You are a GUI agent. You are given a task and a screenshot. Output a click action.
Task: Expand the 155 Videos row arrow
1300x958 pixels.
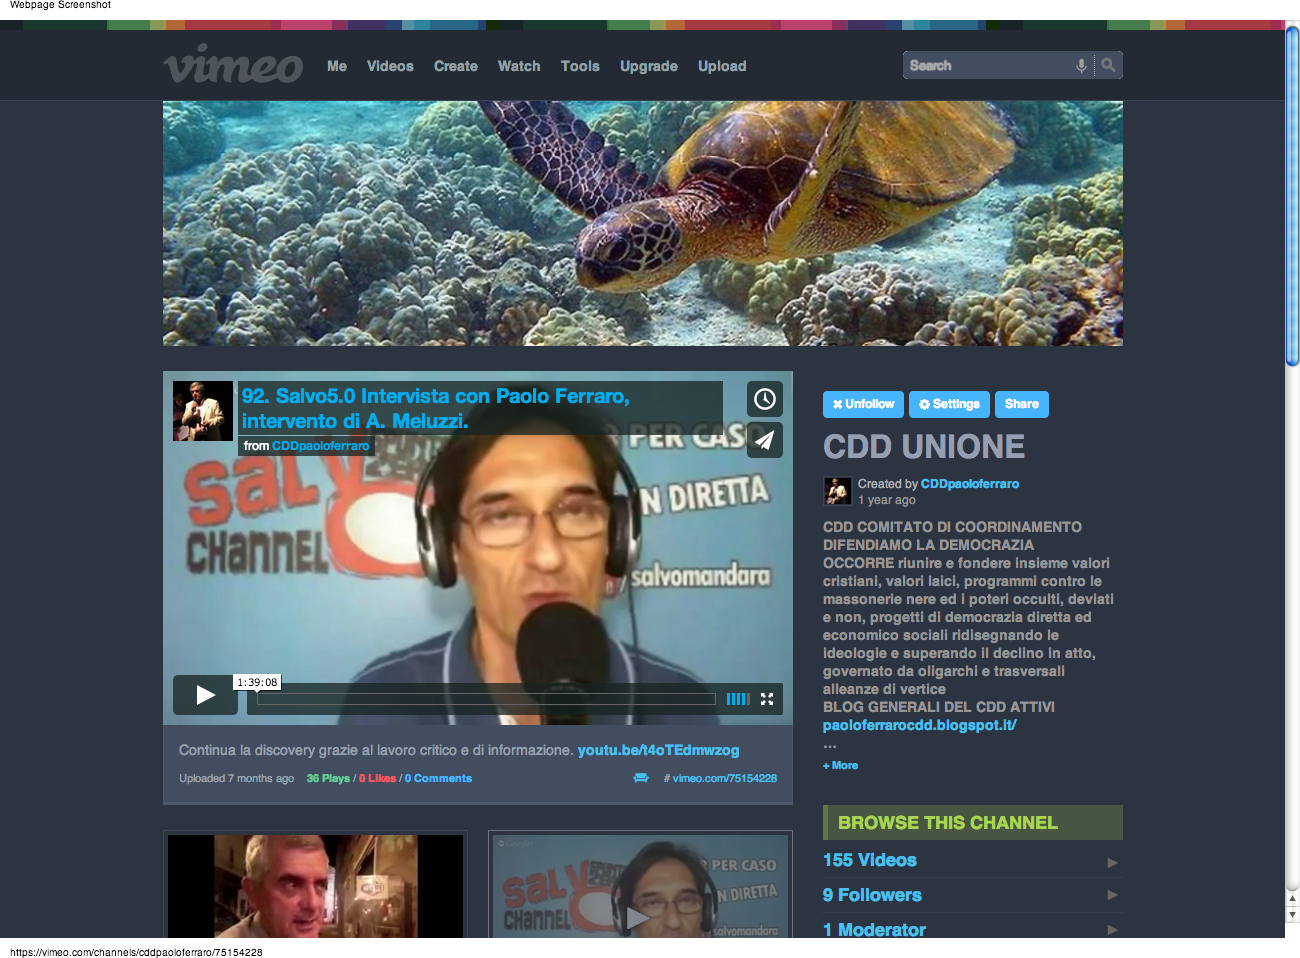point(1112,862)
